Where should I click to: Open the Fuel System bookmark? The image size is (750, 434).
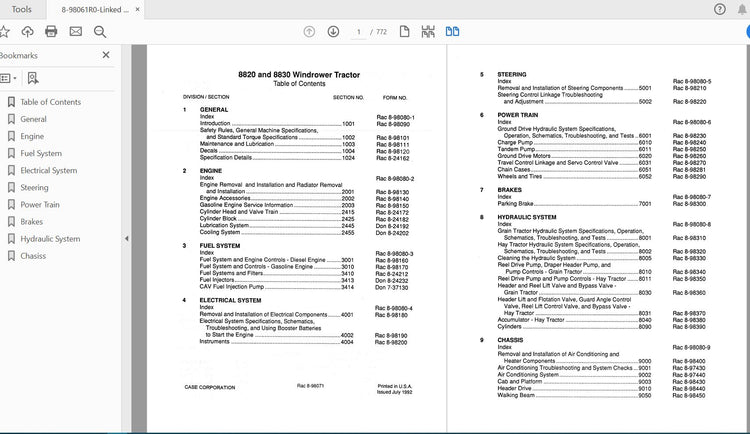pyautogui.click(x=41, y=153)
